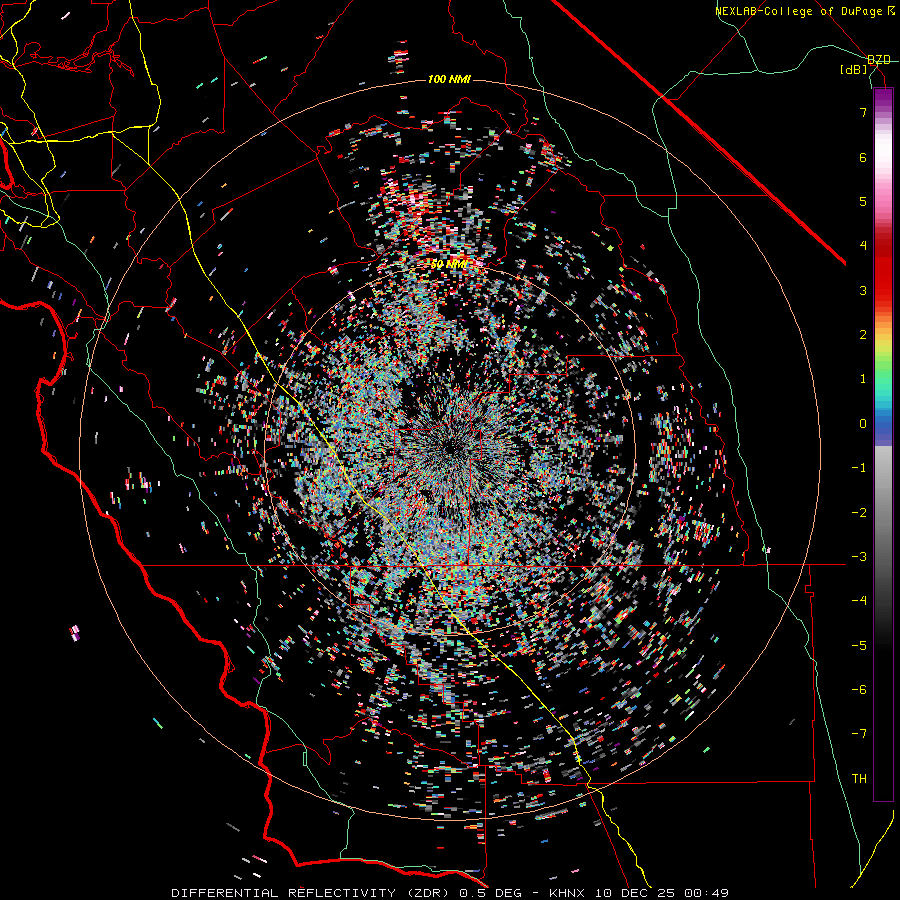Click the '6' value on the color scale

[x=863, y=157]
